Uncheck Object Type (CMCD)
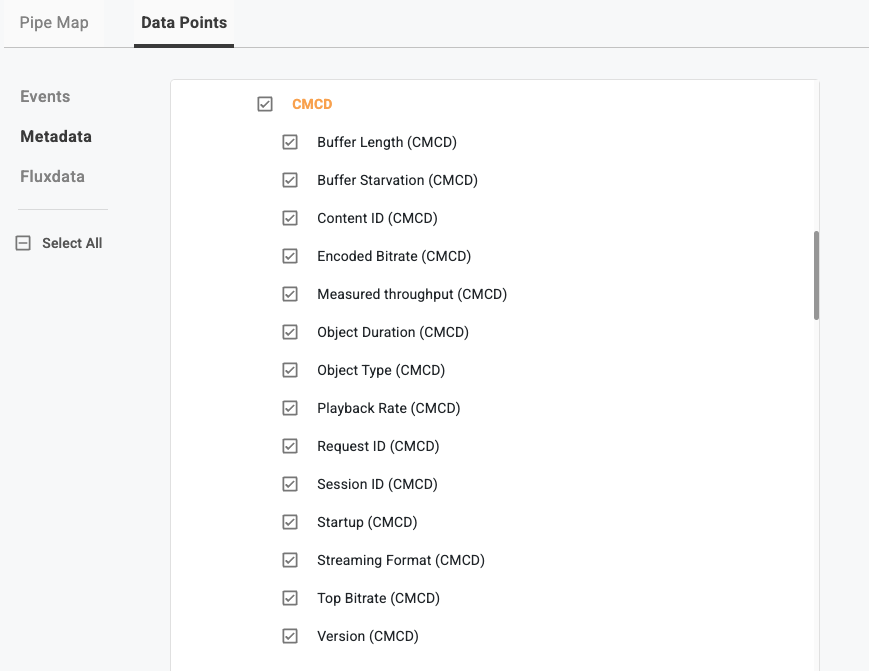 click(x=290, y=370)
